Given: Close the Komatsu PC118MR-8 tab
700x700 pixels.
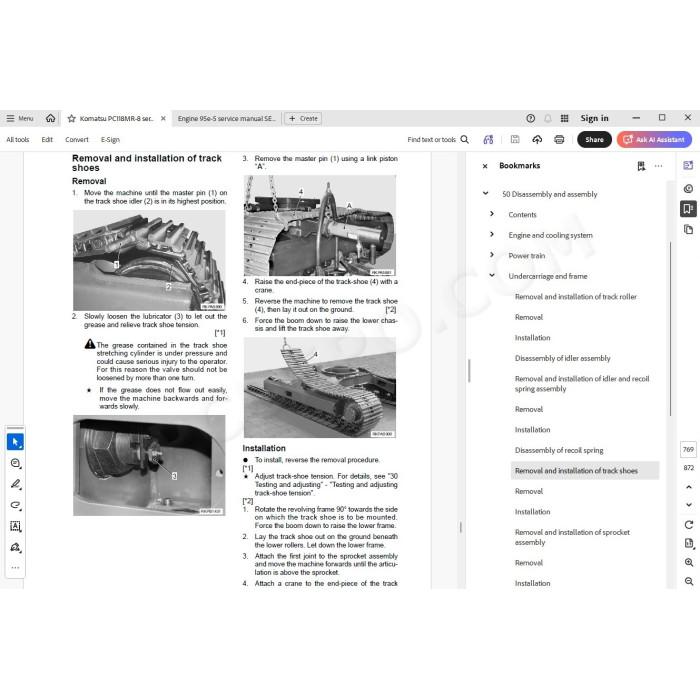Looking at the screenshot, I should (x=163, y=118).
